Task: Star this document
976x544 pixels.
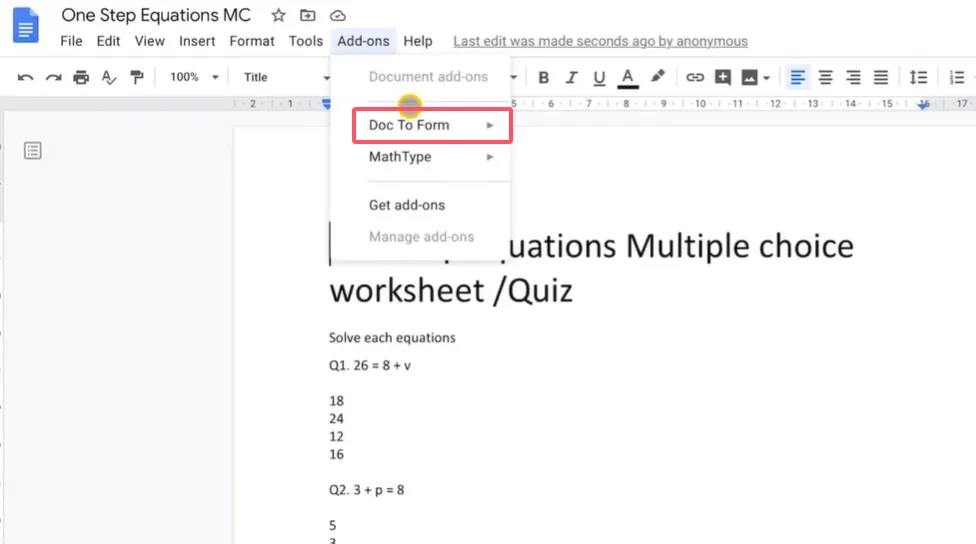Action: [x=279, y=16]
